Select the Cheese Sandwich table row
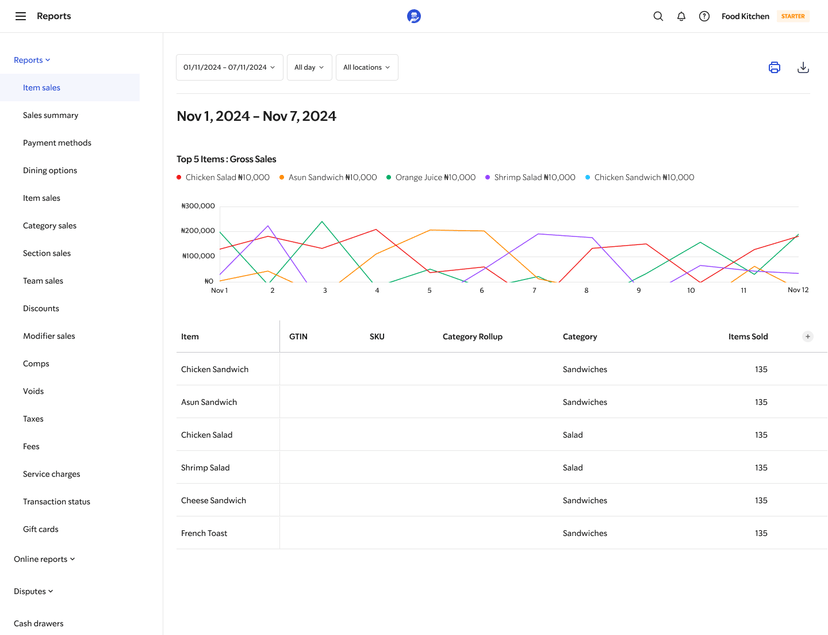This screenshot has width=828, height=635. 502,500
